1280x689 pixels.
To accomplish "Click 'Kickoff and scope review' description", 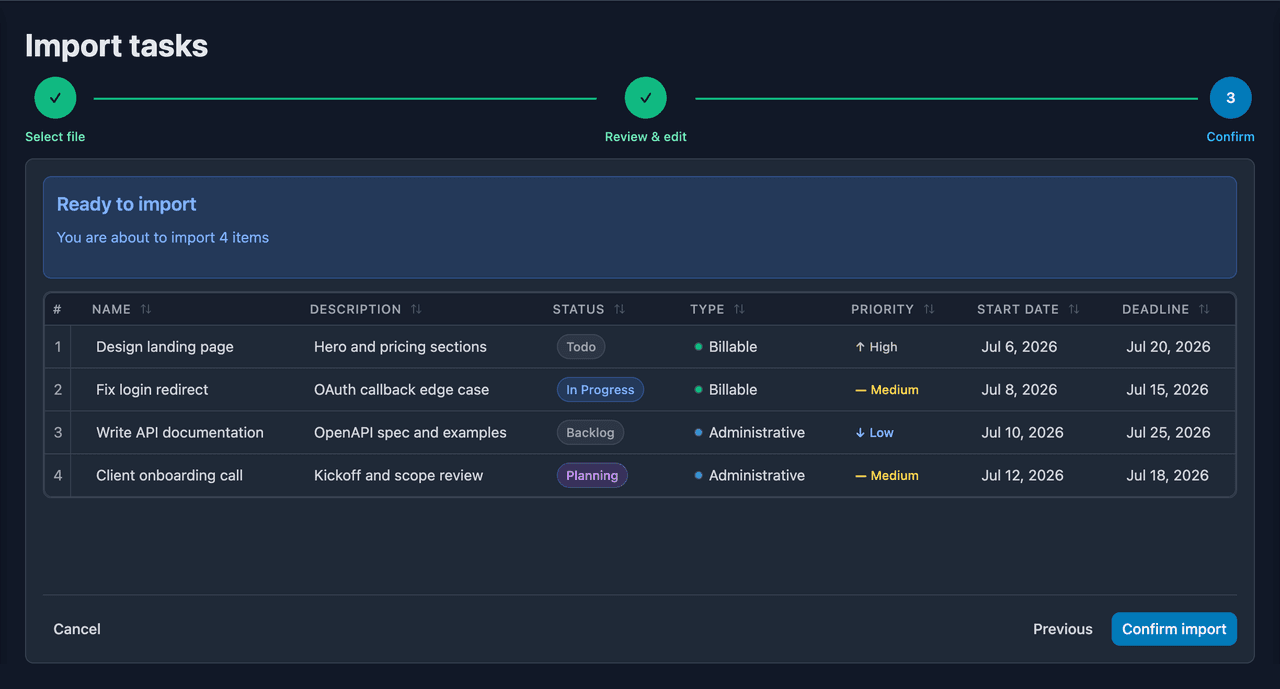I will tap(398, 476).
